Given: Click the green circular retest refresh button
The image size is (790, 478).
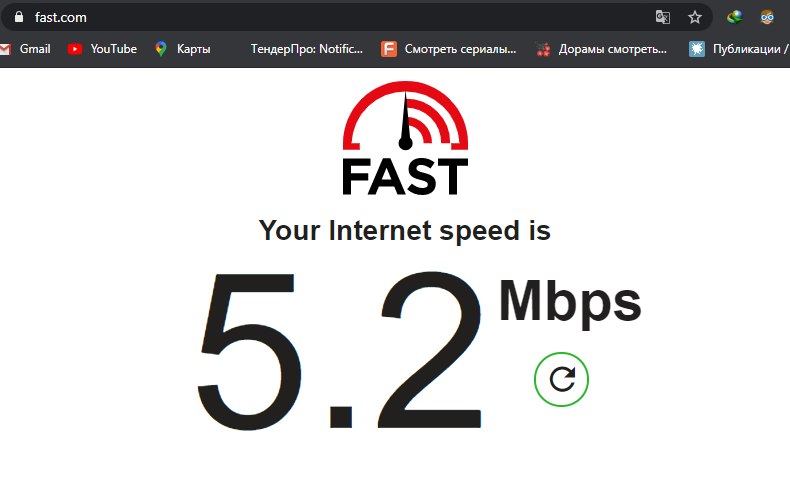Looking at the screenshot, I should coord(561,379).
